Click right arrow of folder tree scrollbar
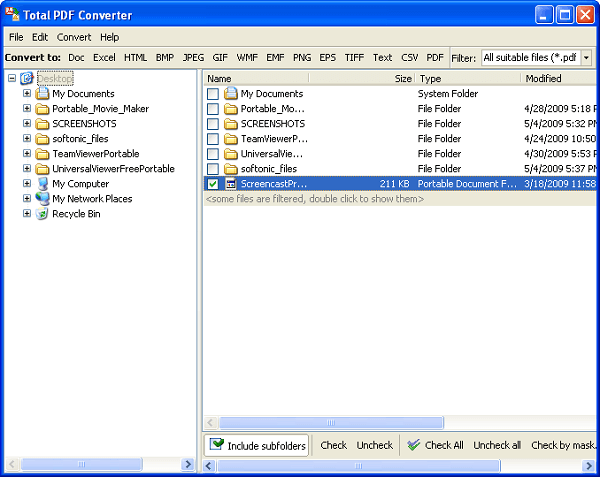Screen dimensions: 600x477 [188, 464]
